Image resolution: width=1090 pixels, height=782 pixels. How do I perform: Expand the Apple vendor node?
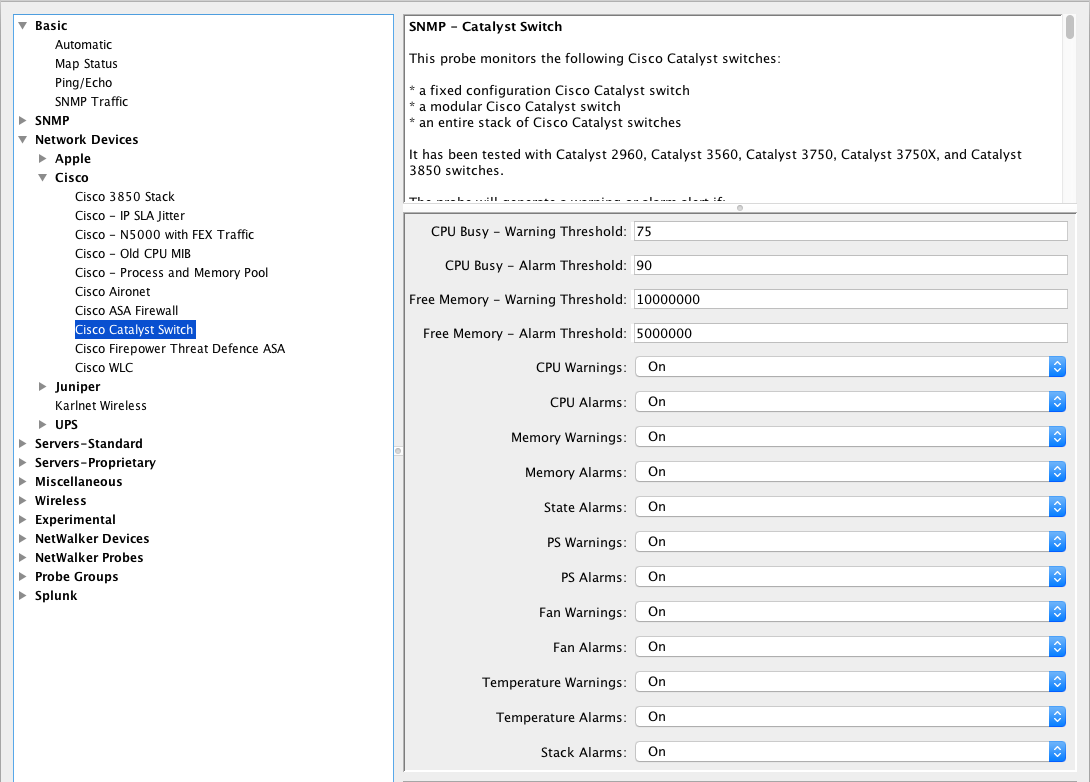pyautogui.click(x=43, y=159)
